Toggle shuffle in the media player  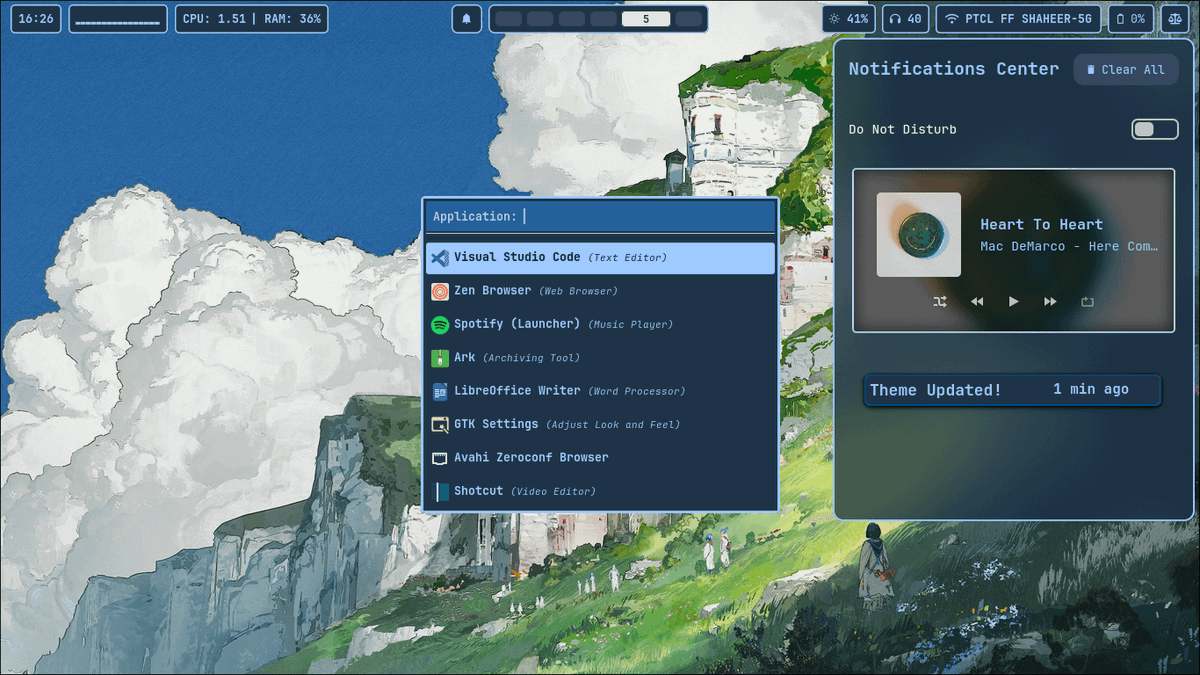pyautogui.click(x=940, y=301)
